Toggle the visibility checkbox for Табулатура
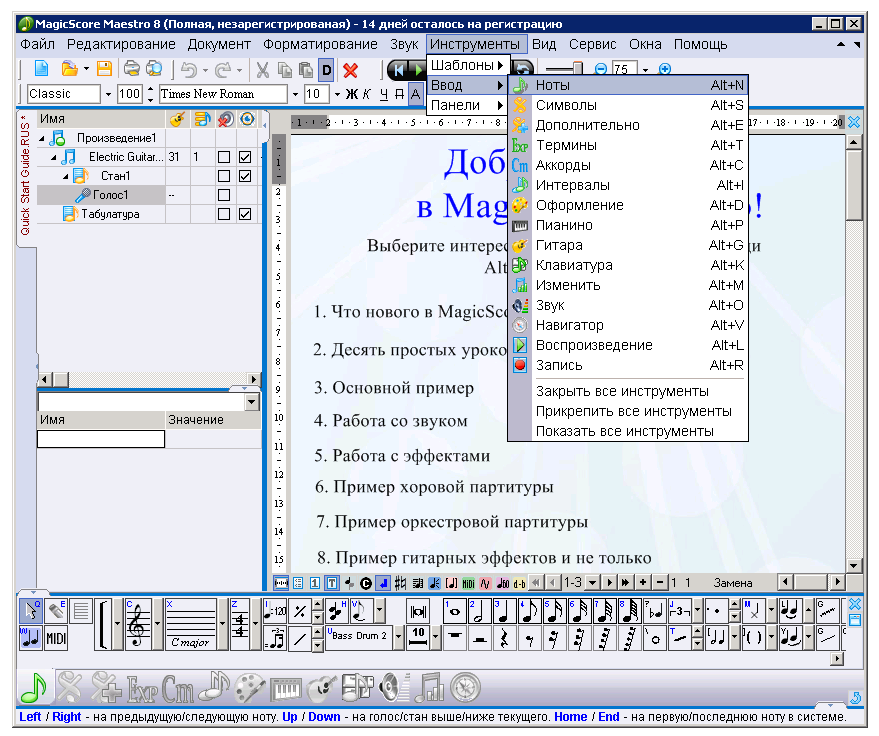Screen dimensions: 879x736 click(x=245, y=214)
